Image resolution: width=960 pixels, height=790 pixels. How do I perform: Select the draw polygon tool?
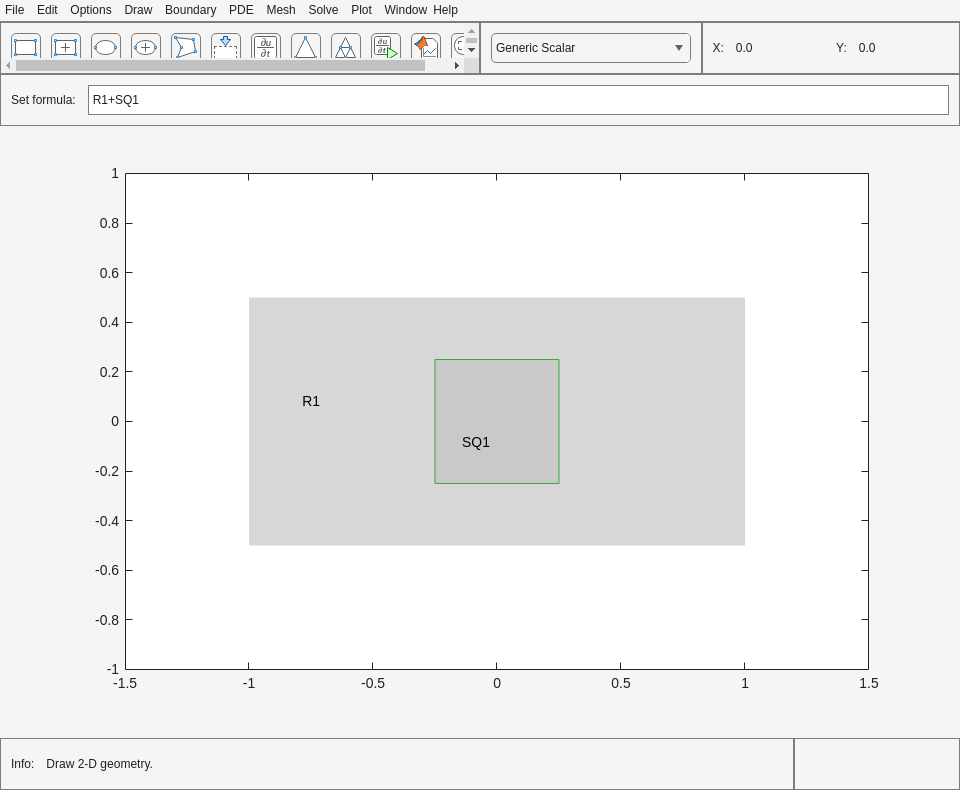[186, 47]
